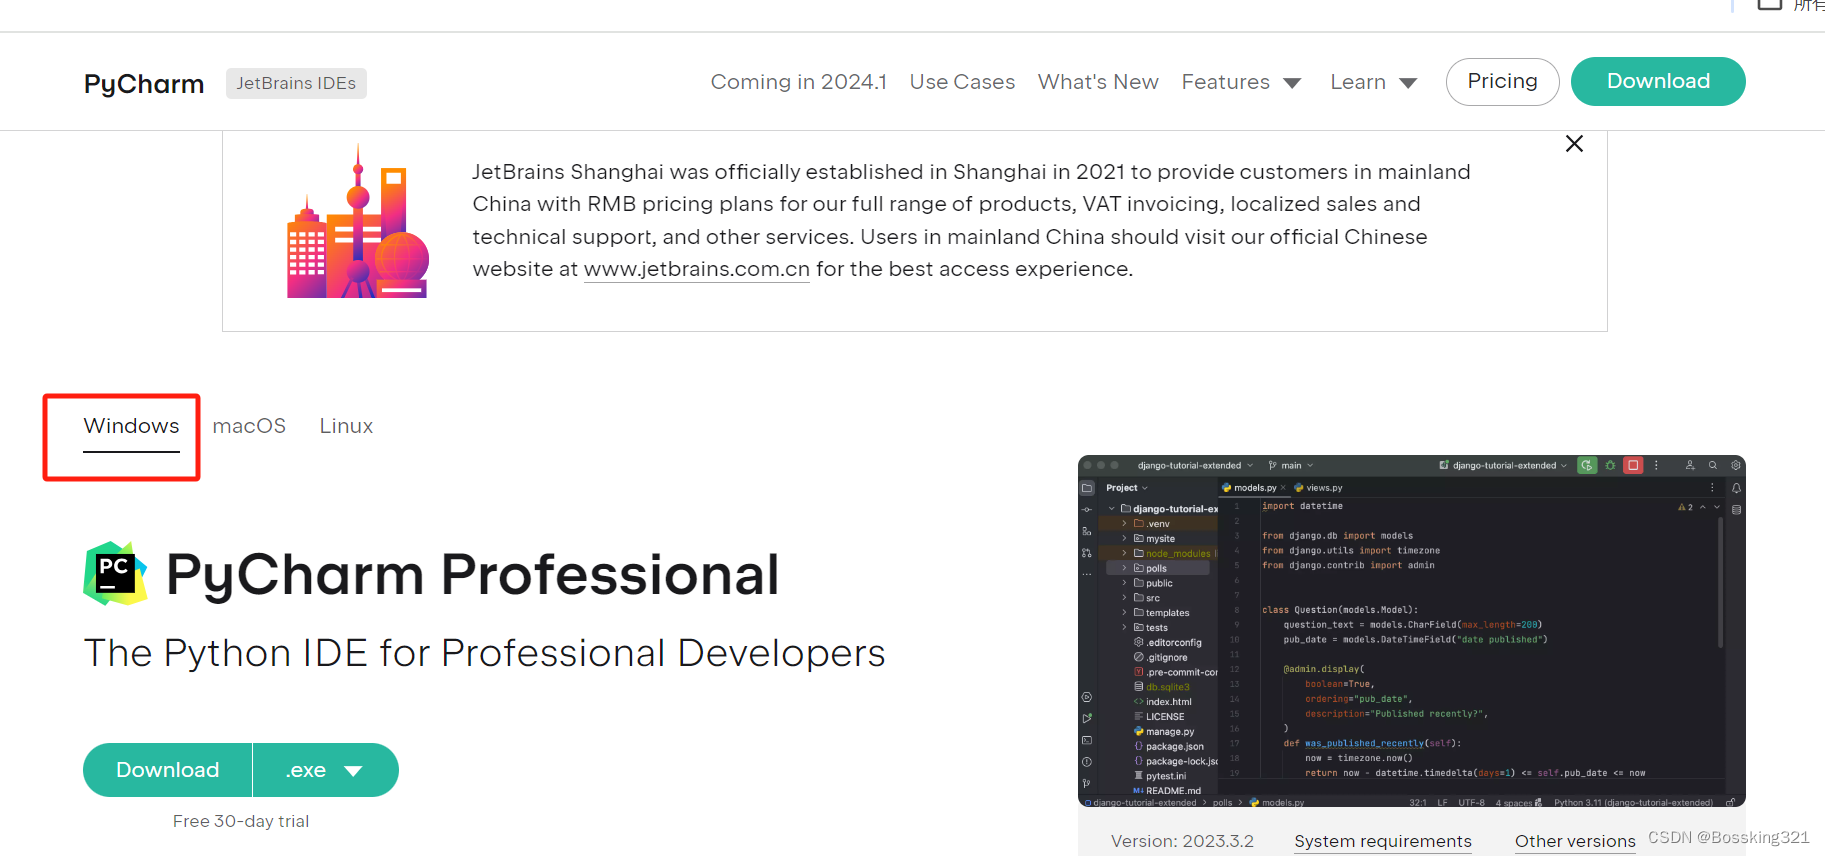The width and height of the screenshot is (1825, 856).
Task: Open the Coming in 2024.1 page
Action: [798, 82]
